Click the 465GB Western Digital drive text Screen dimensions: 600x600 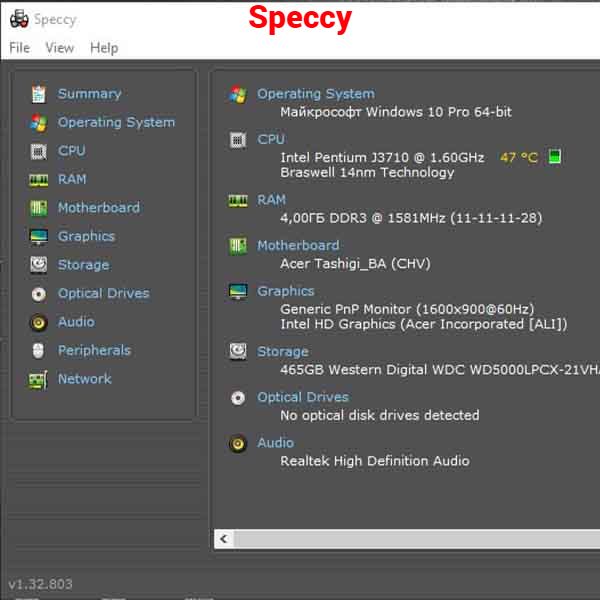440,370
